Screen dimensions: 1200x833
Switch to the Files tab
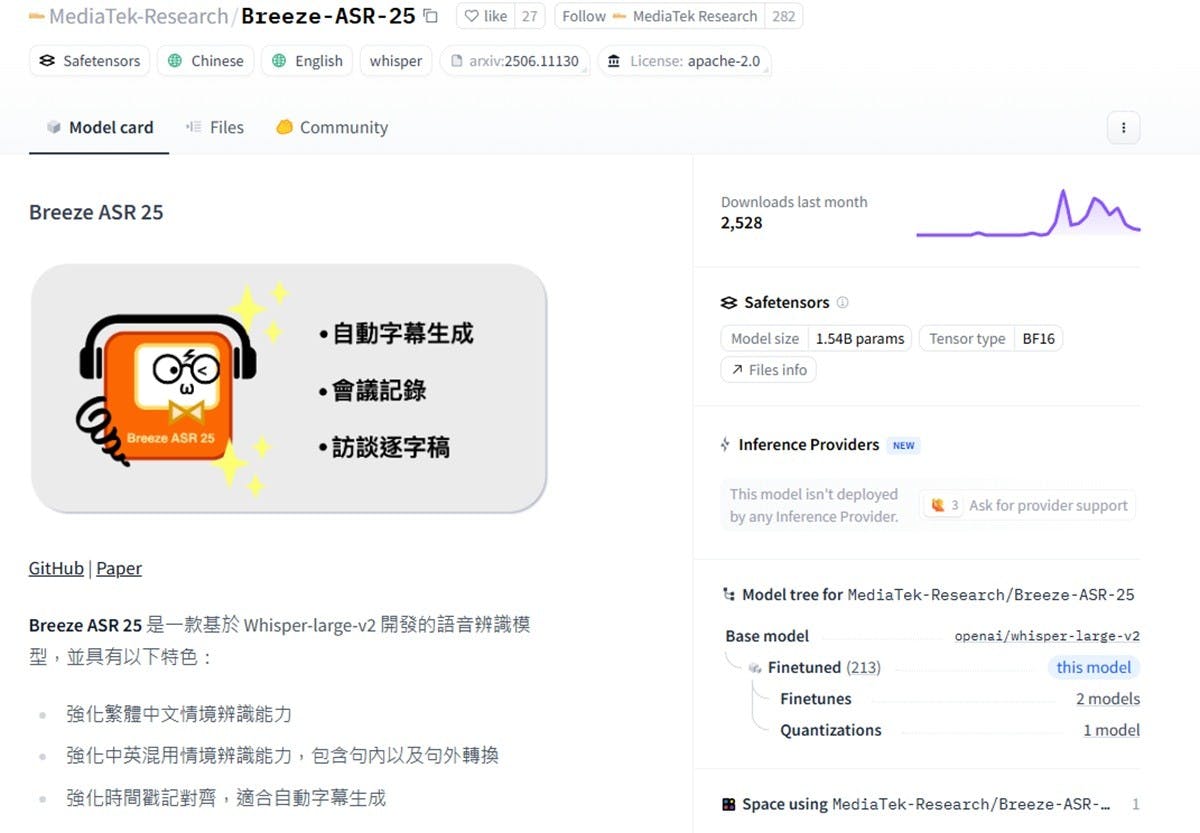215,127
